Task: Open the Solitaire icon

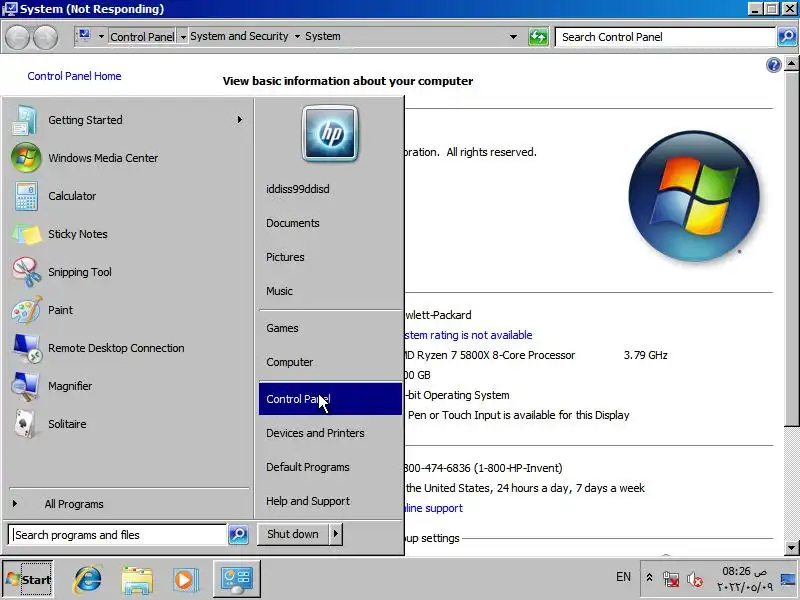Action: tap(24, 424)
